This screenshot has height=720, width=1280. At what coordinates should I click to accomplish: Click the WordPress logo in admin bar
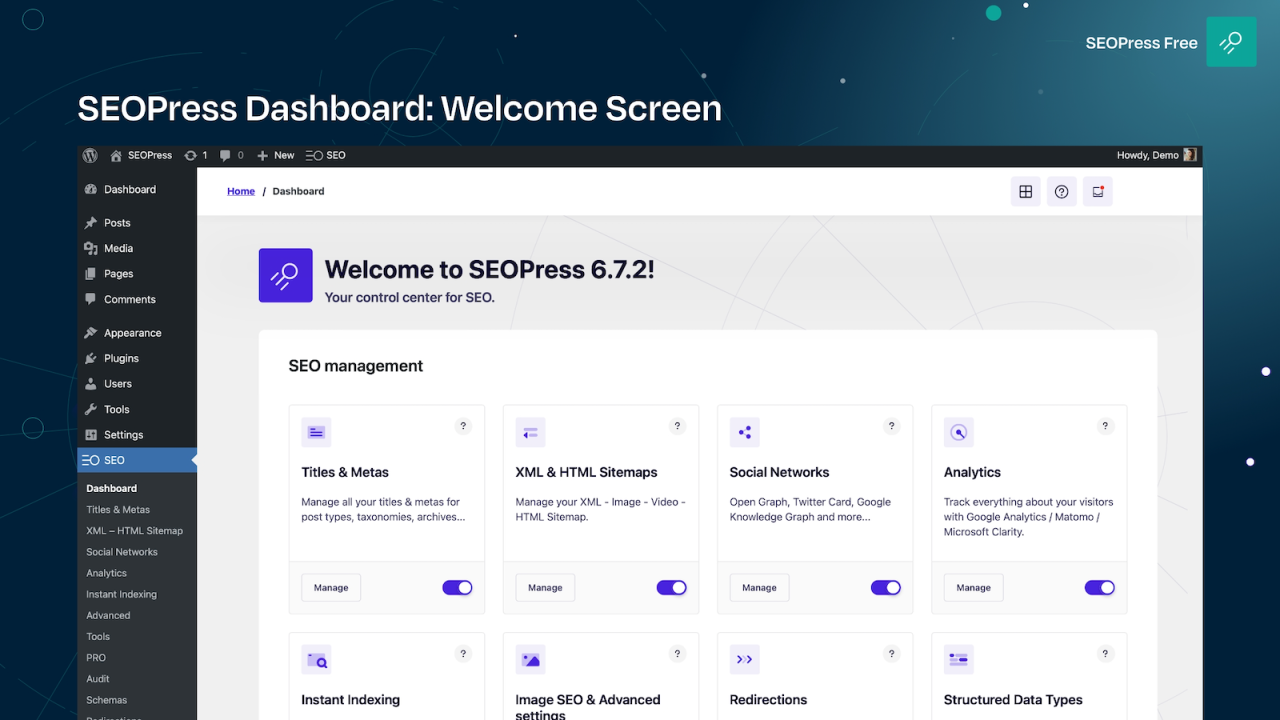(90, 155)
